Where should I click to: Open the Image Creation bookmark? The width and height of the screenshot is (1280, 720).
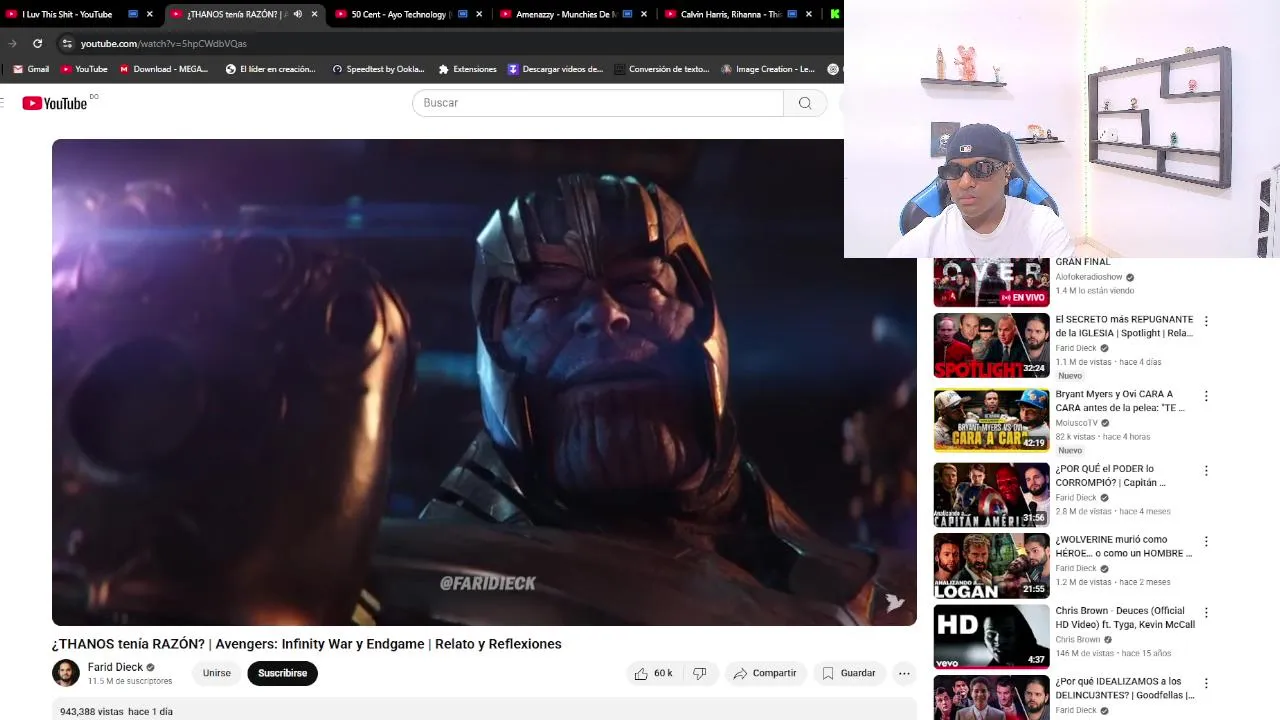point(767,69)
